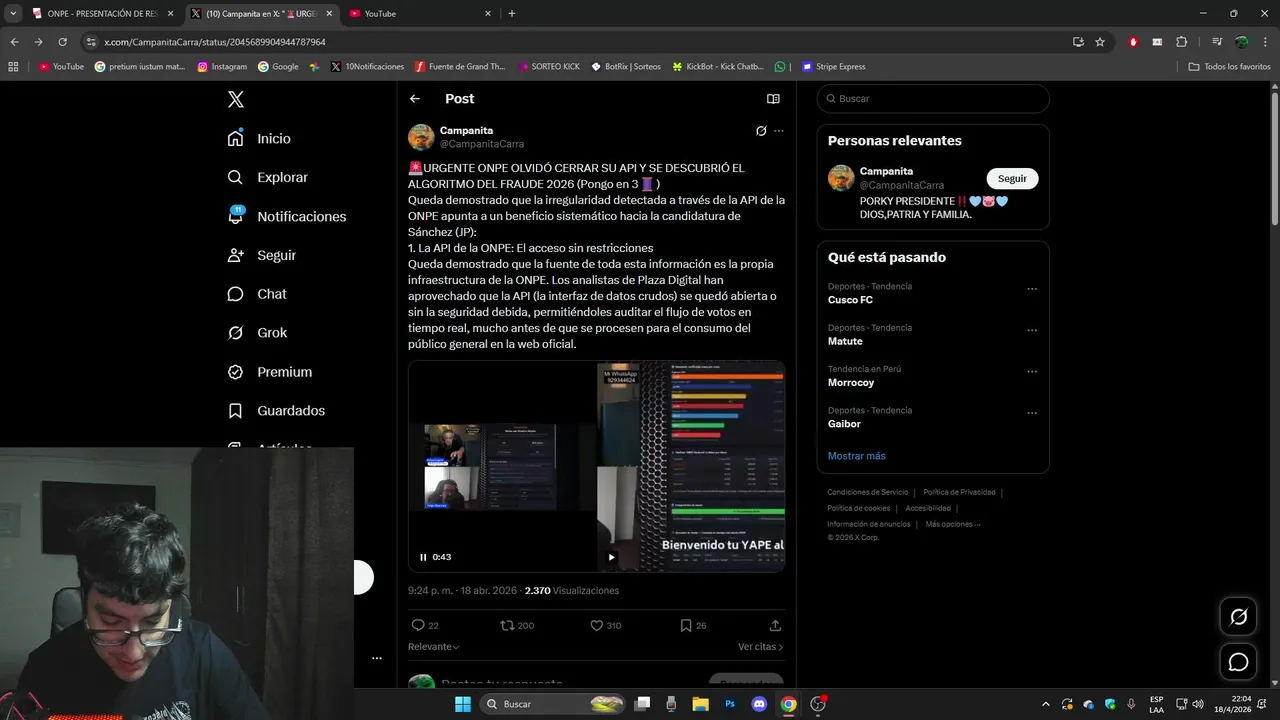Open options for Matute trend

point(1032,331)
